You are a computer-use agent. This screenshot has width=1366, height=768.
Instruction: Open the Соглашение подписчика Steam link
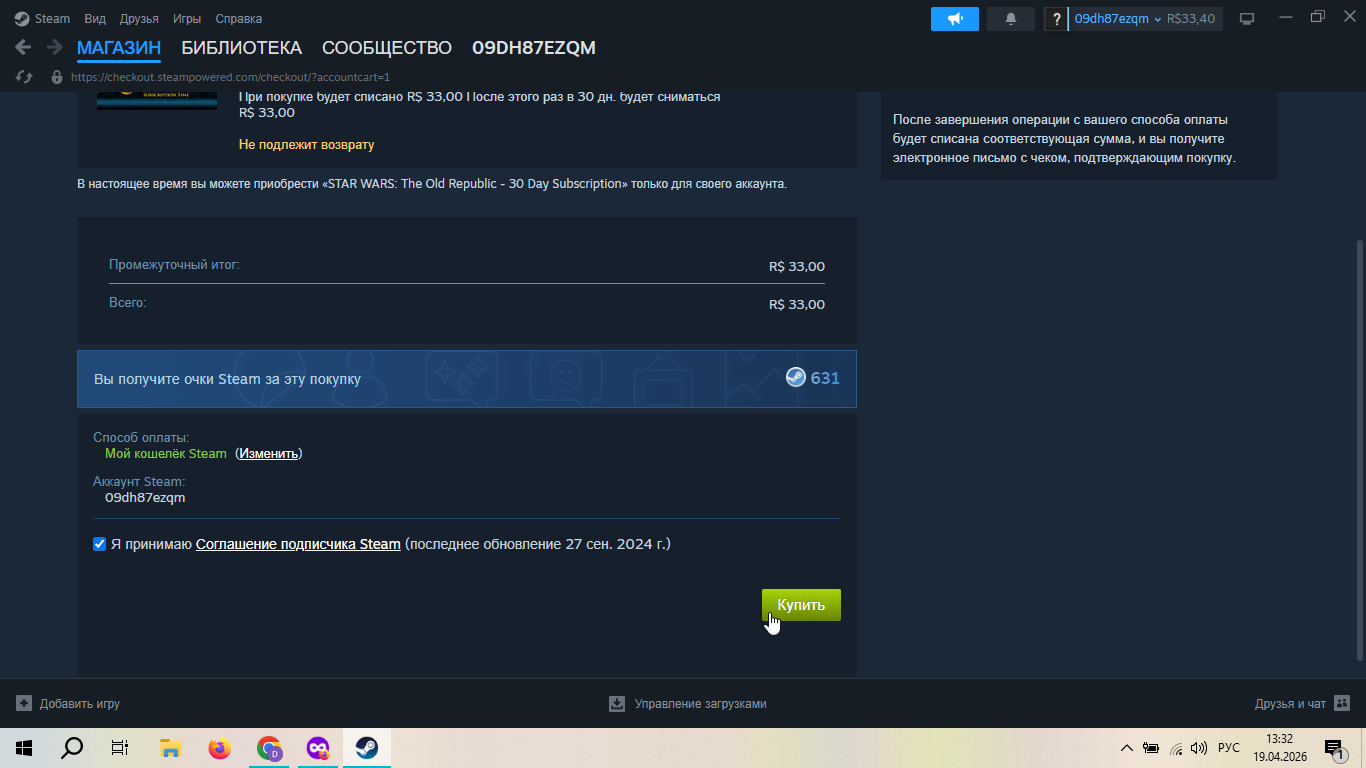pos(298,544)
